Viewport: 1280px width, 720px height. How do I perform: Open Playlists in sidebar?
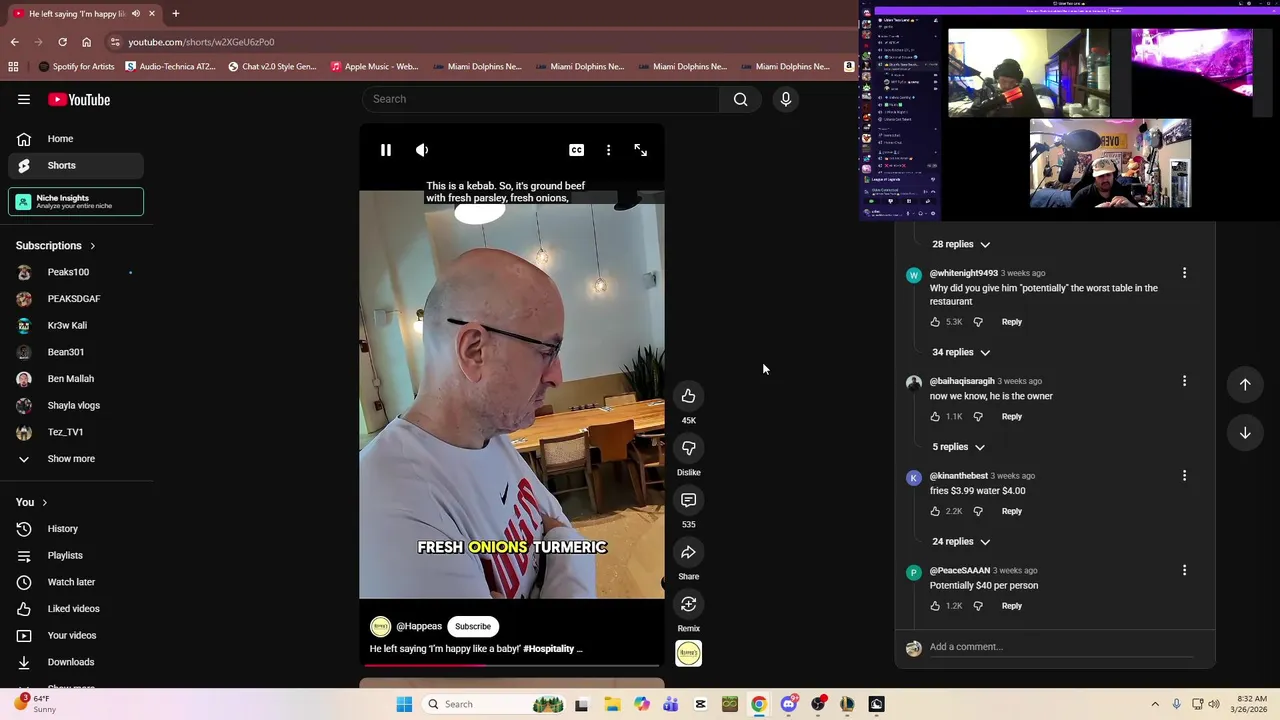point(76,555)
